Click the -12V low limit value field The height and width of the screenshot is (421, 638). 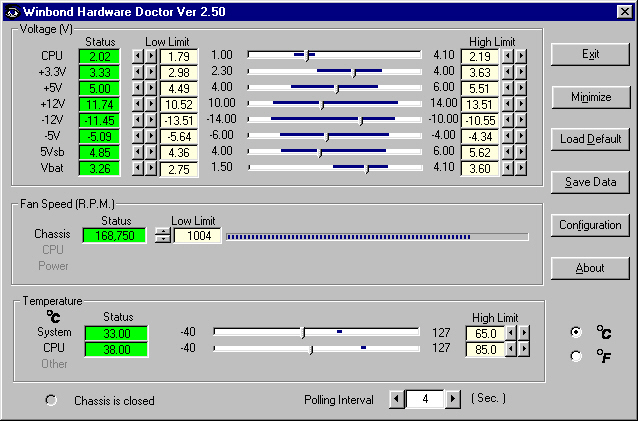(x=178, y=120)
